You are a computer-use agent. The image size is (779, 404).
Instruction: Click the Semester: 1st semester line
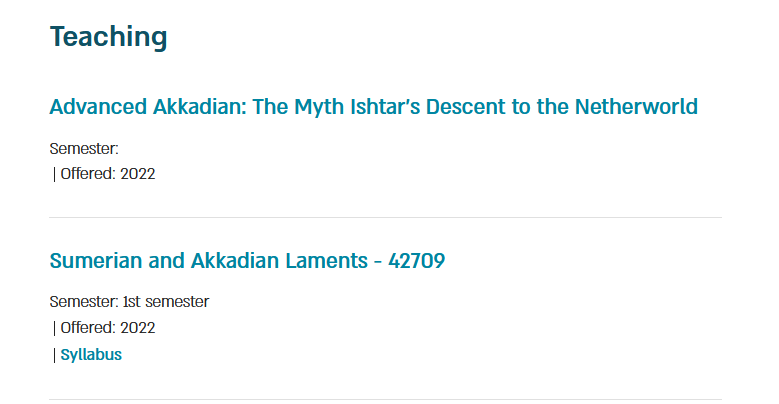coord(129,302)
